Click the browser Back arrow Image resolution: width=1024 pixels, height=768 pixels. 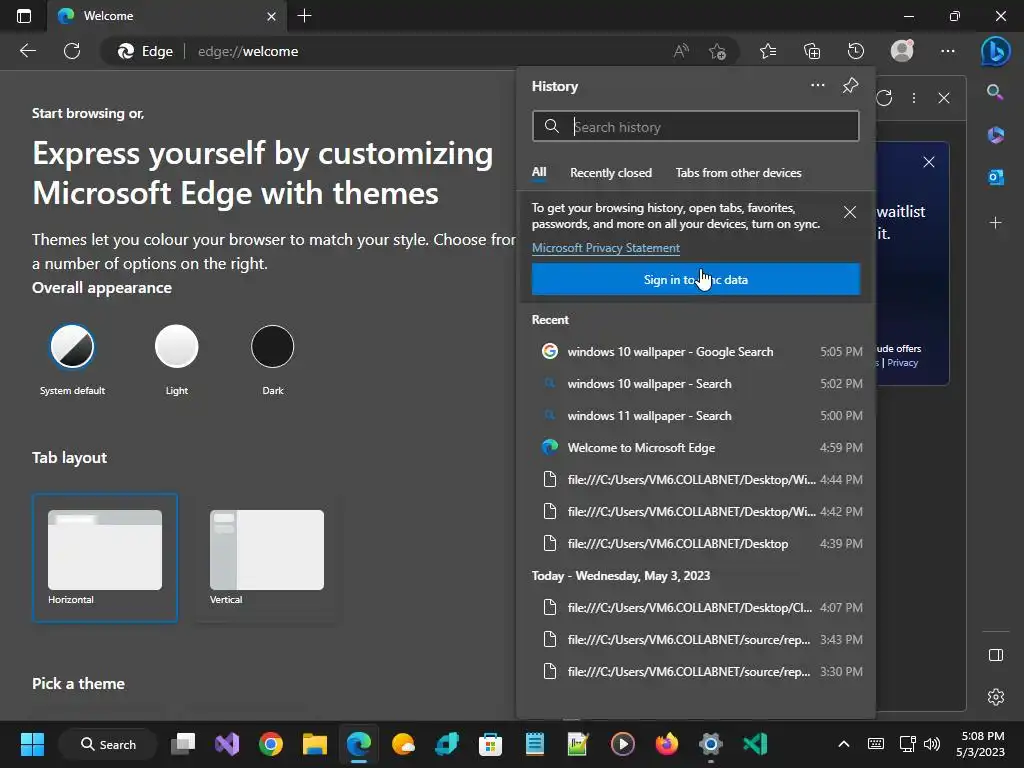tap(28, 51)
